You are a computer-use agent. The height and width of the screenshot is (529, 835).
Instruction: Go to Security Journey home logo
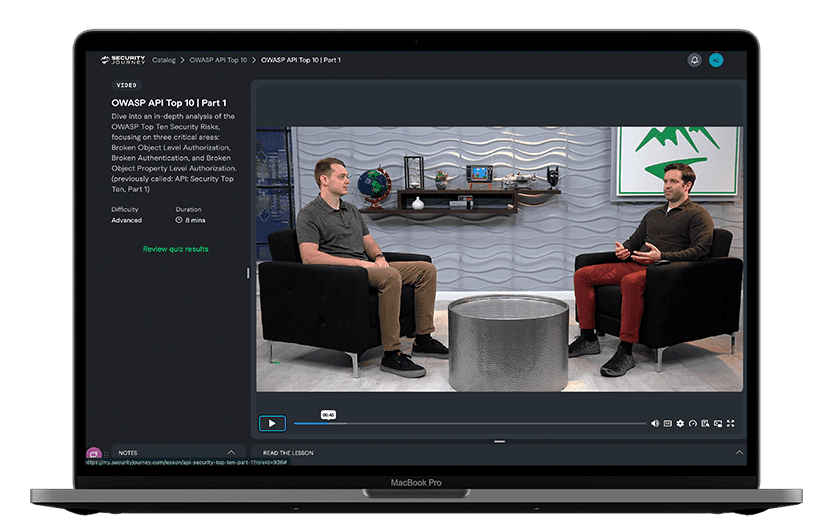123,60
